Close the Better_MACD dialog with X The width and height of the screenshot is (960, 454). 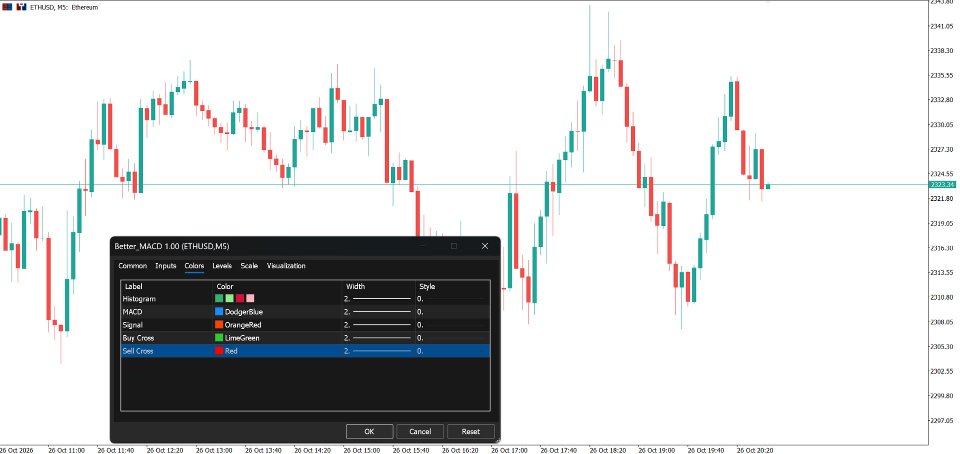coord(485,246)
